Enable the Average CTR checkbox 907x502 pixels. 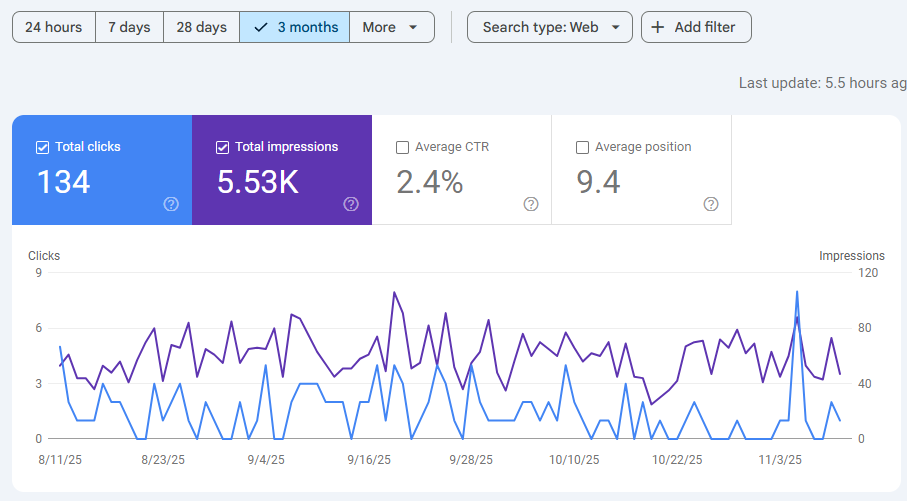coord(402,147)
